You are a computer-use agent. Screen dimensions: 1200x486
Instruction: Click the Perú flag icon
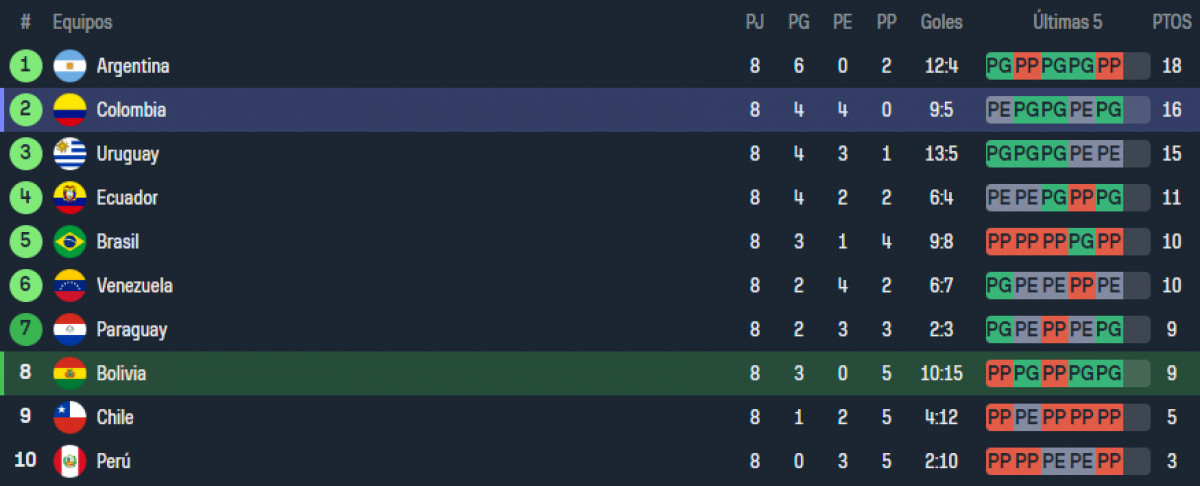70,462
